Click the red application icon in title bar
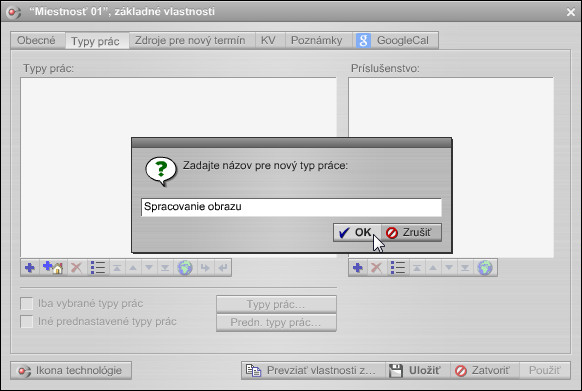The width and height of the screenshot is (582, 391). click(13, 12)
